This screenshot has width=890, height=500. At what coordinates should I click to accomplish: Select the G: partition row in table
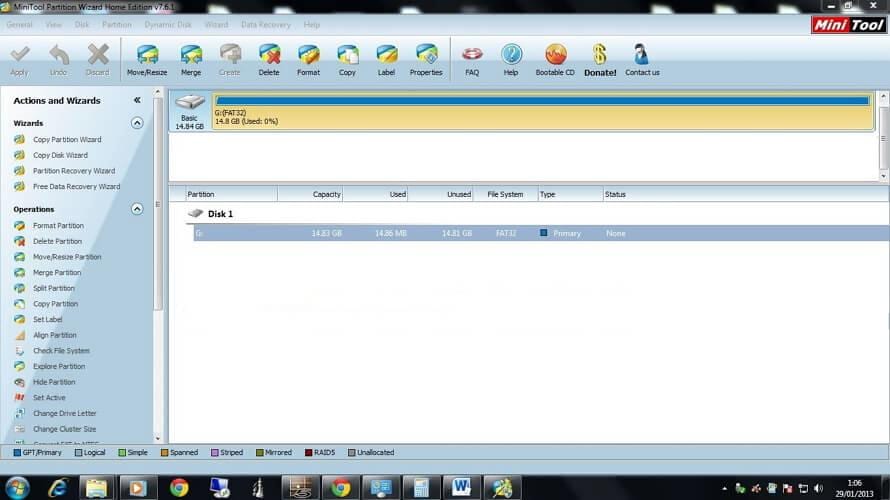(x=541, y=233)
